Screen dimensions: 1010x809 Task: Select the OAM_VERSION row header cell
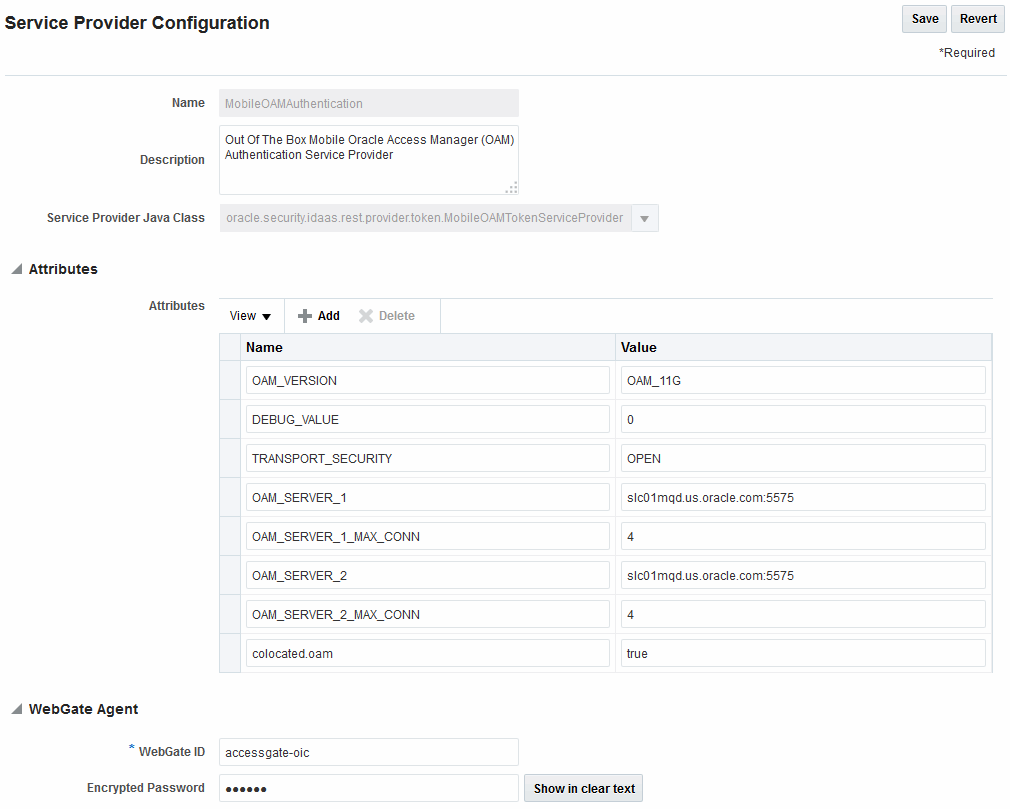[x=230, y=380]
